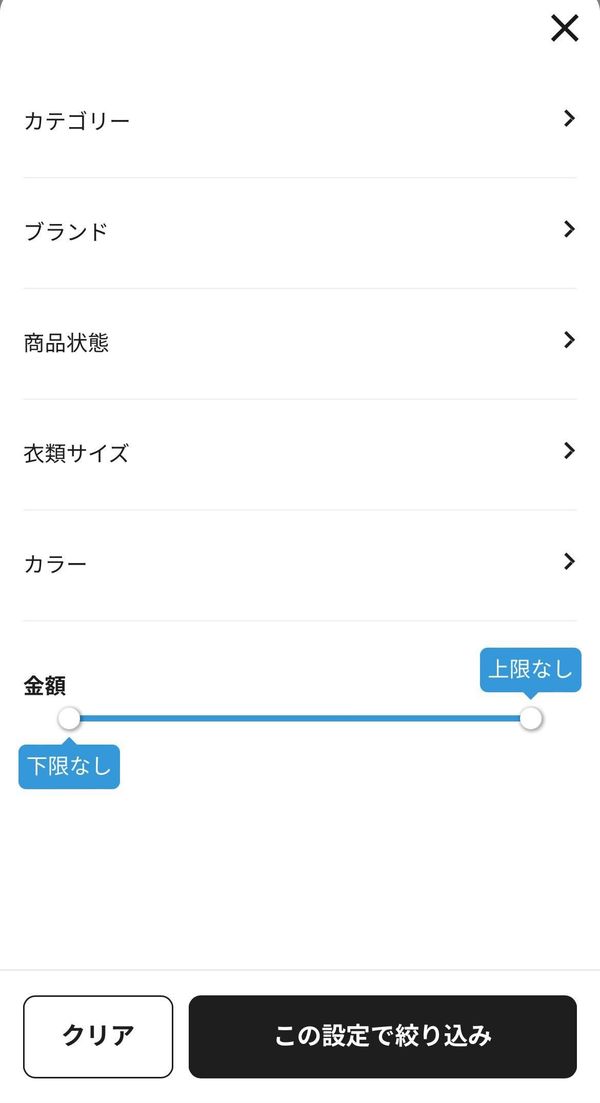Tap the 下限なし tooltip label
Screen dimensions: 600x1103
point(69,766)
